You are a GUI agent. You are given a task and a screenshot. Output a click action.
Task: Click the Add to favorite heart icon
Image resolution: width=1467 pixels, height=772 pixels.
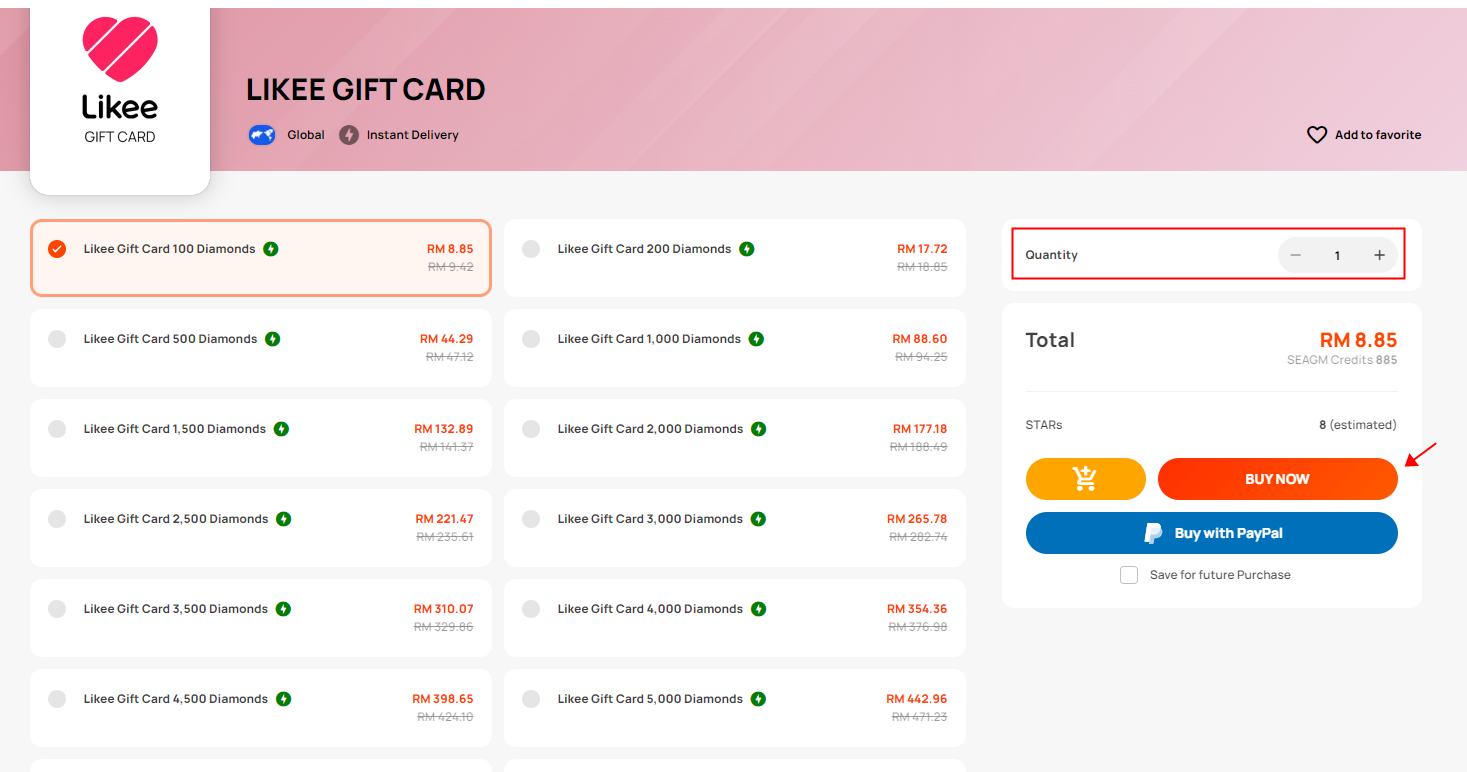(x=1317, y=135)
